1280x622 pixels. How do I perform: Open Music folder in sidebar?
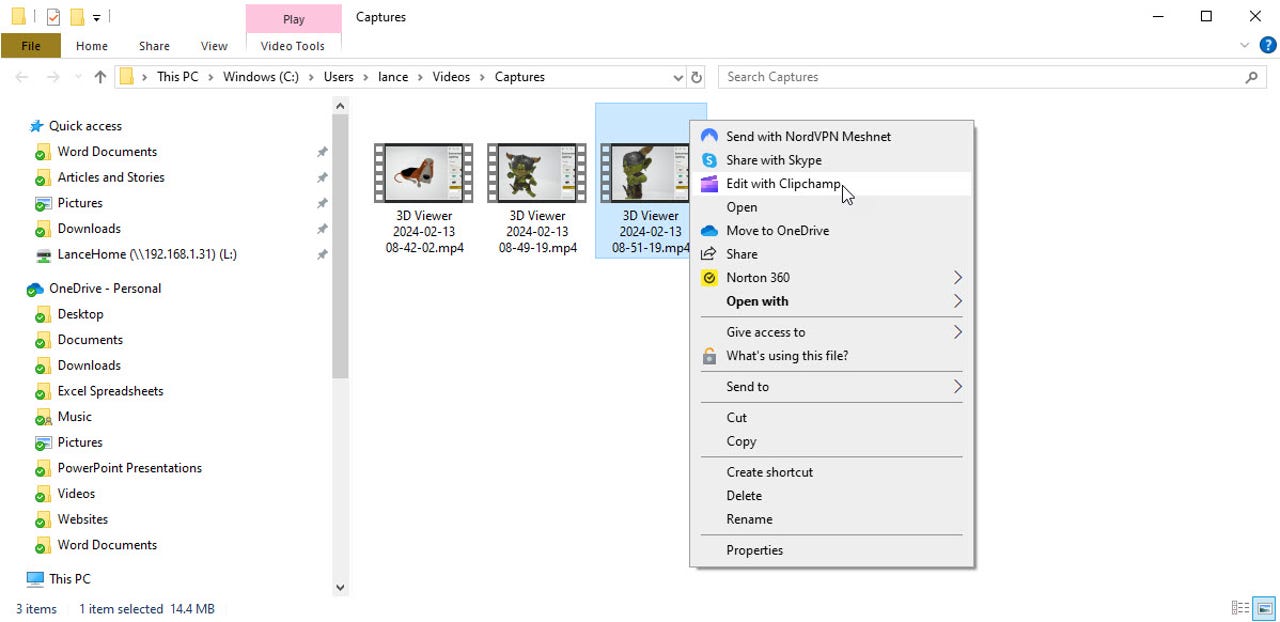point(74,417)
